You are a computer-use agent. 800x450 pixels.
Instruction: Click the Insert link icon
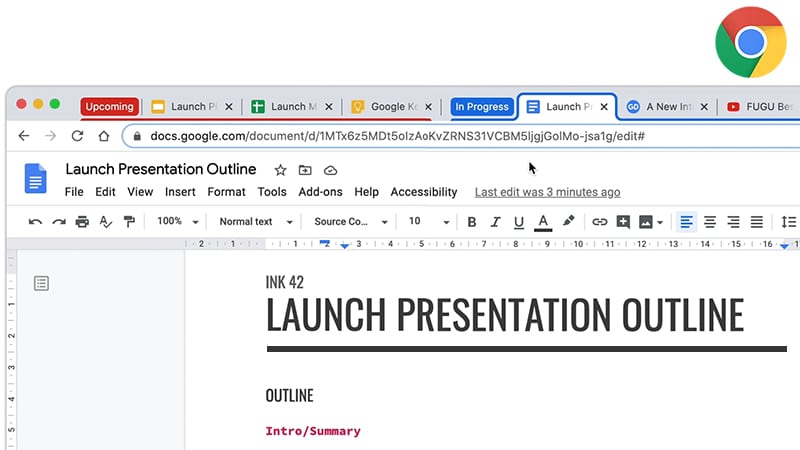click(x=599, y=222)
